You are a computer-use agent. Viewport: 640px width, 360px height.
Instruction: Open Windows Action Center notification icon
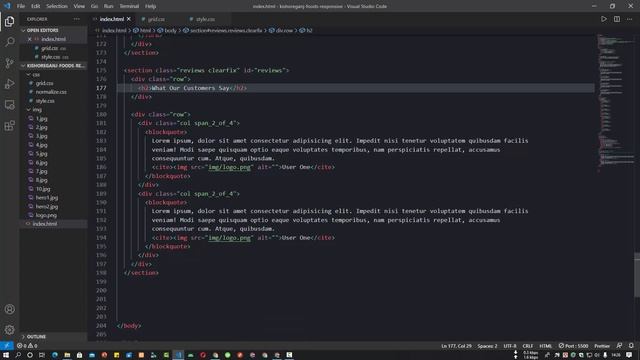pos(629,355)
